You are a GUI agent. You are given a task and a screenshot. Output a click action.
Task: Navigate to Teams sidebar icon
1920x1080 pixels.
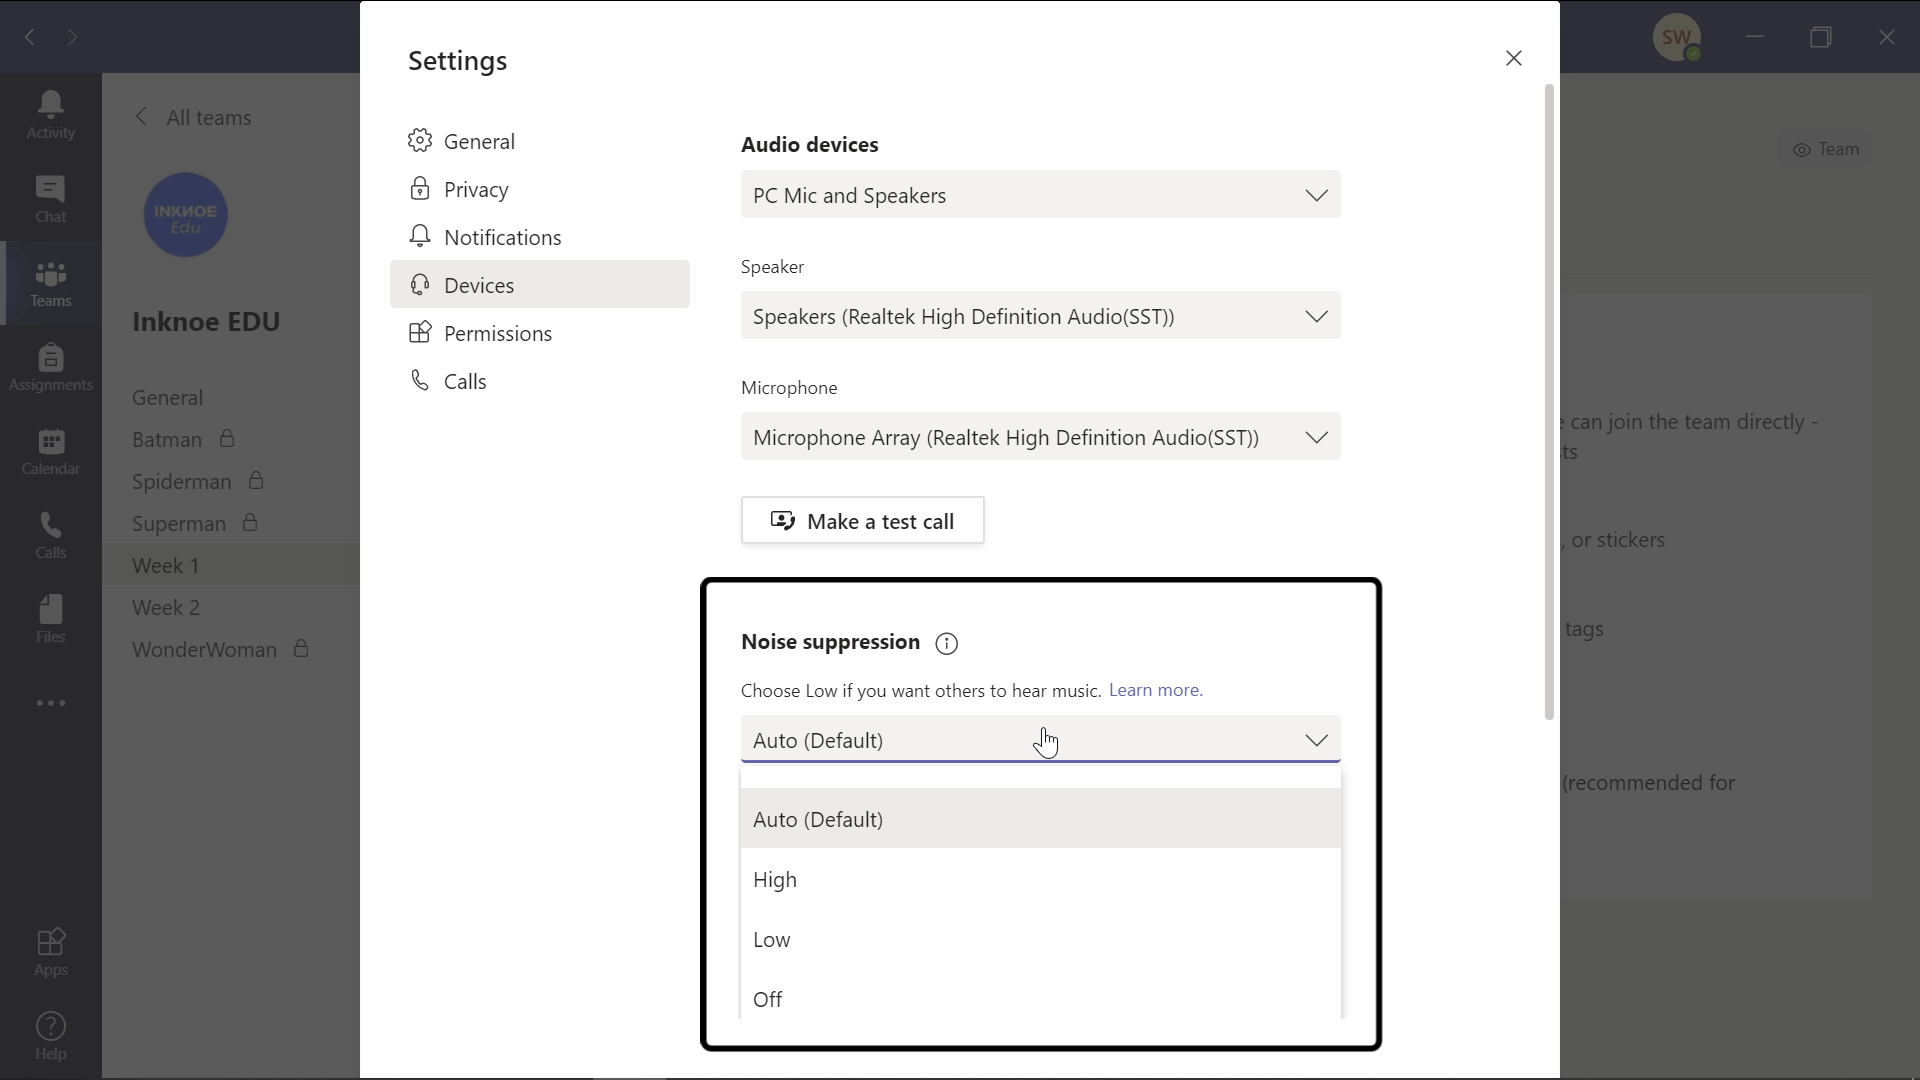(50, 282)
